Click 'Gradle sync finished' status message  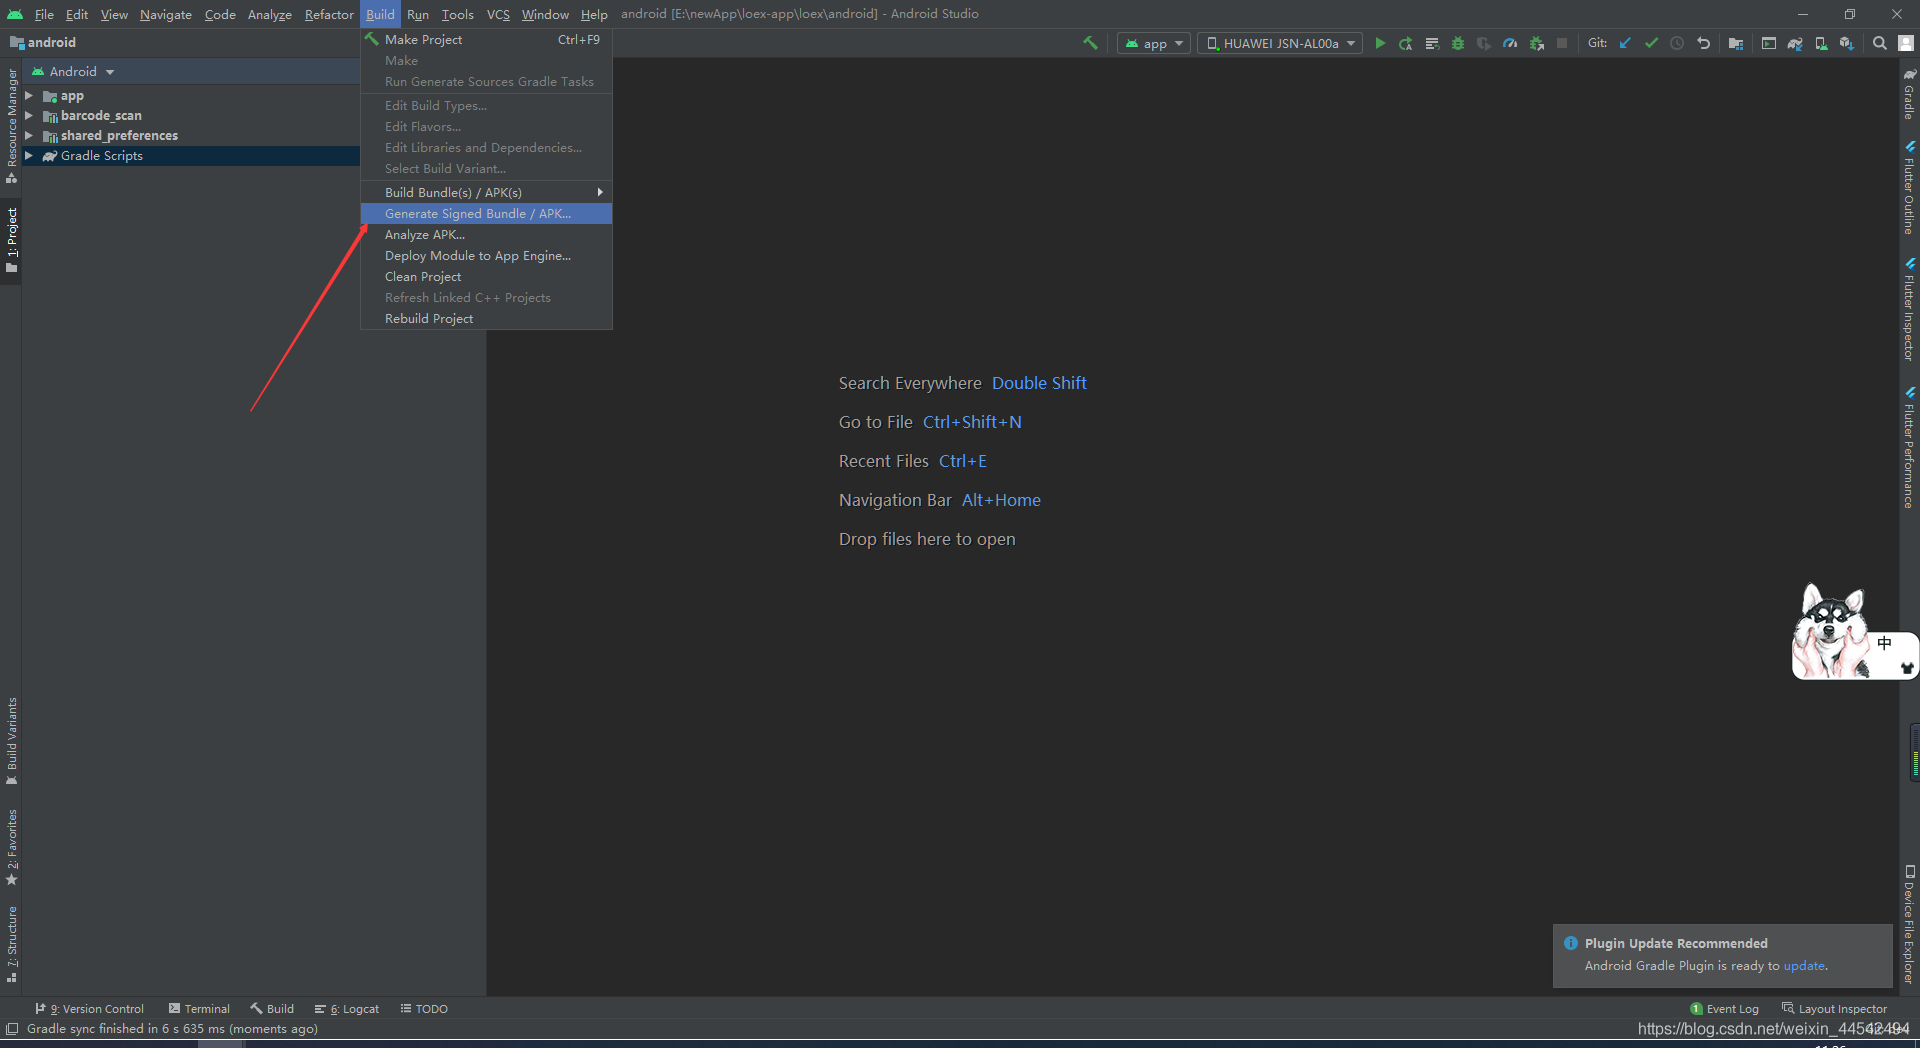[x=172, y=1029]
